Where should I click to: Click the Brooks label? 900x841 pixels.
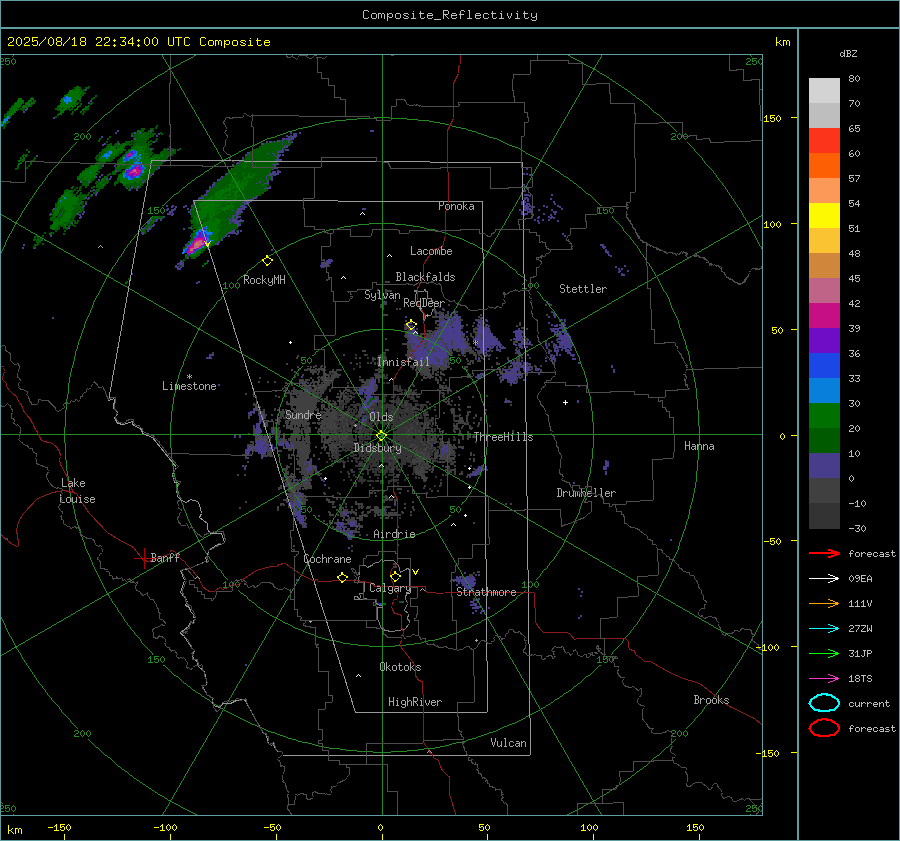click(x=711, y=700)
